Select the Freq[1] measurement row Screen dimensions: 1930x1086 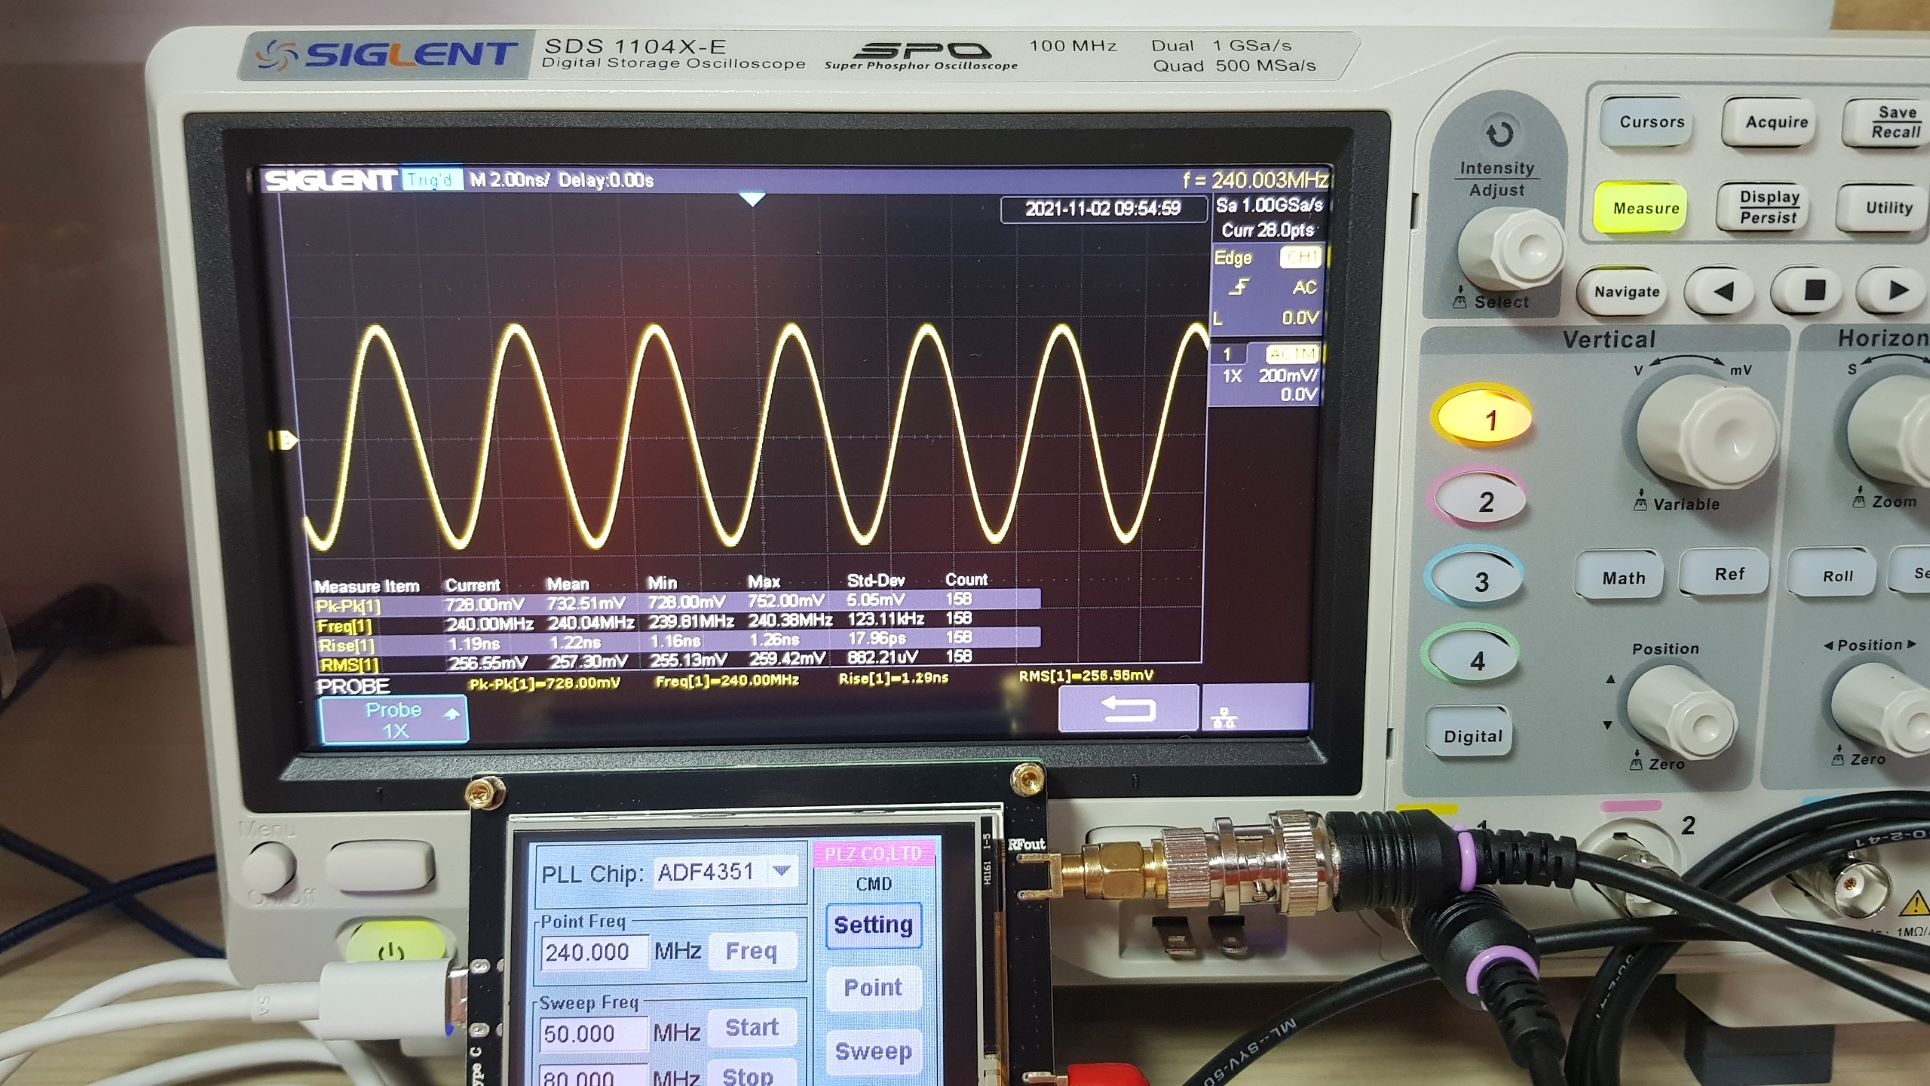[677, 622]
